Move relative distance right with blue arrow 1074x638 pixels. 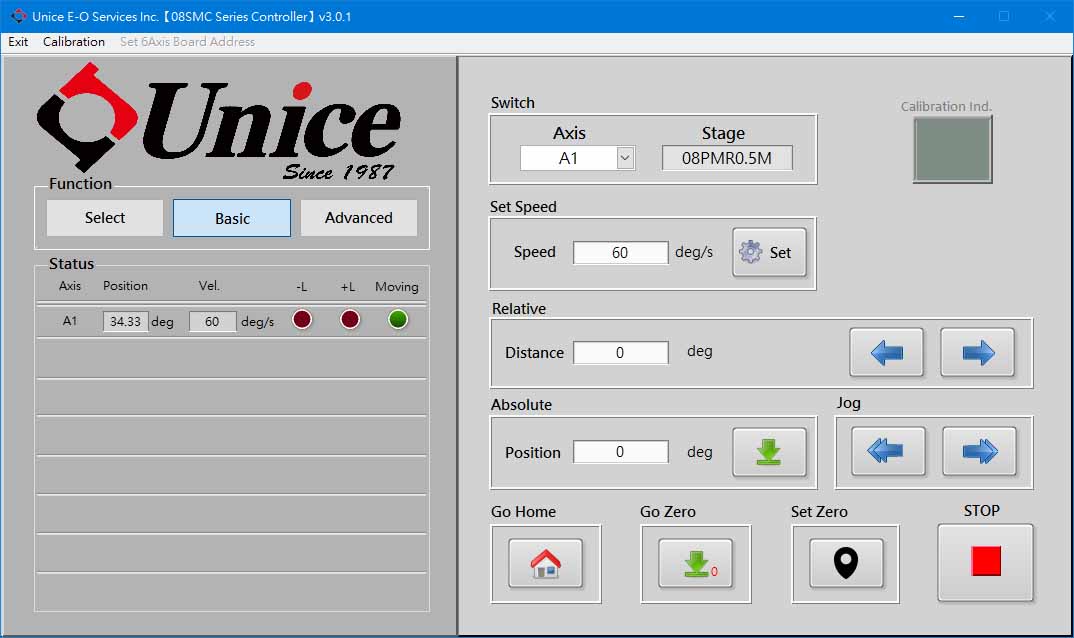point(977,352)
